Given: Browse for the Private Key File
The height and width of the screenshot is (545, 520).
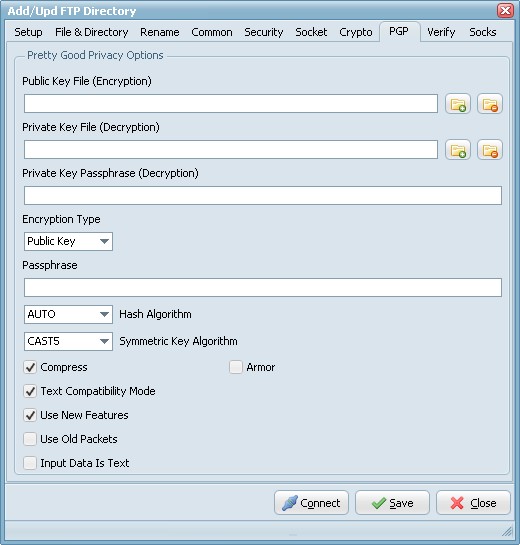Looking at the screenshot, I should 458,150.
